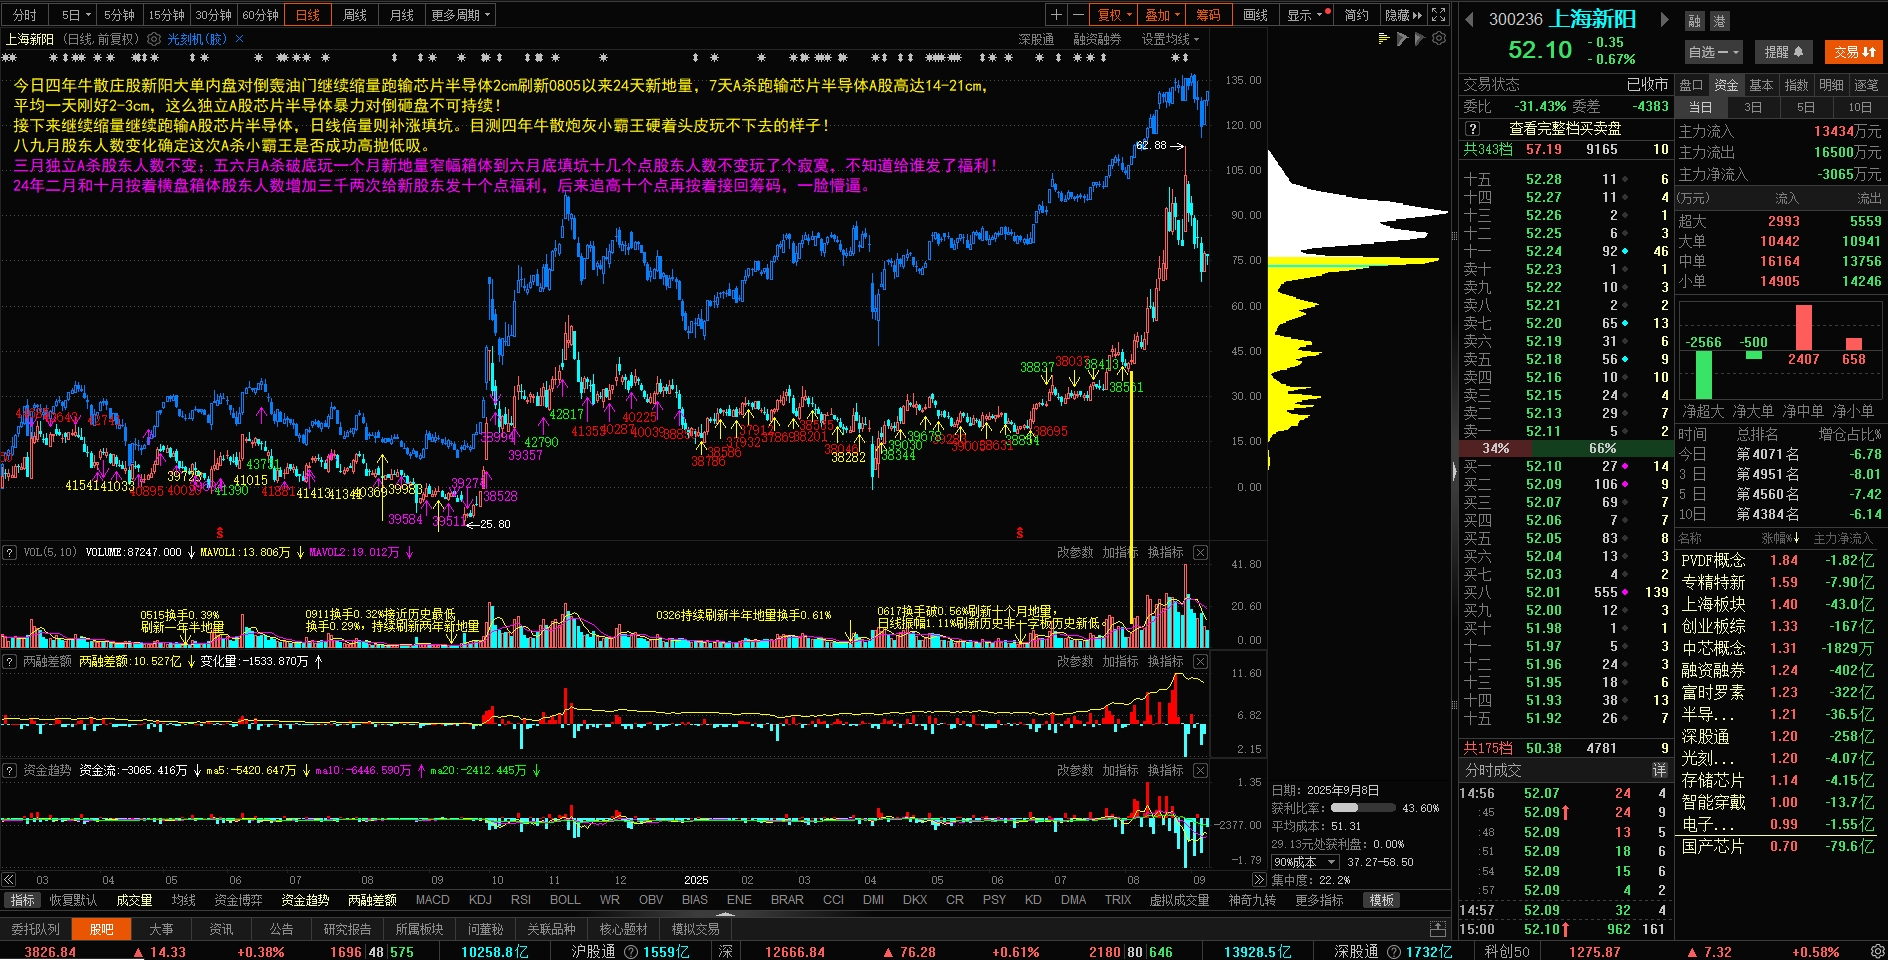Open 复权 adjustment dropdown
The height and width of the screenshot is (960, 1888).
point(1114,15)
